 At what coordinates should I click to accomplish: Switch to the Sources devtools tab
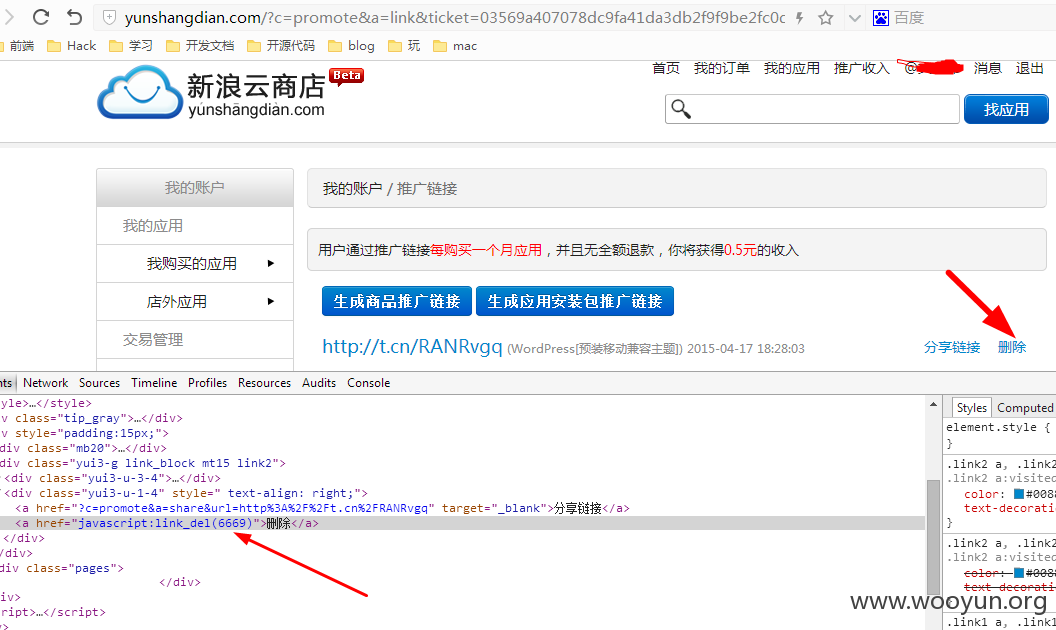pyautogui.click(x=99, y=383)
